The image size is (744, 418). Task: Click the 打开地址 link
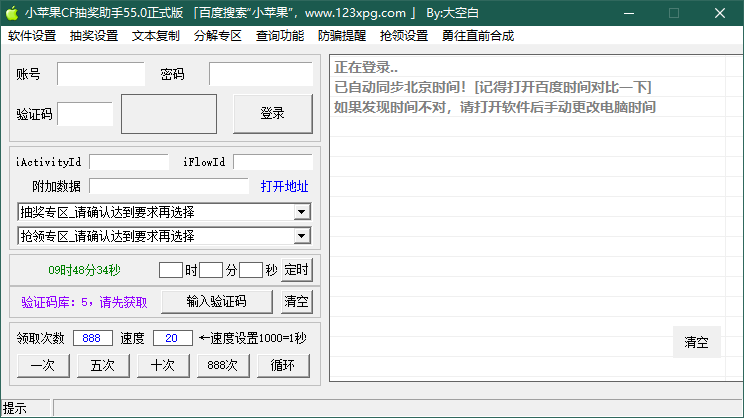coord(285,186)
